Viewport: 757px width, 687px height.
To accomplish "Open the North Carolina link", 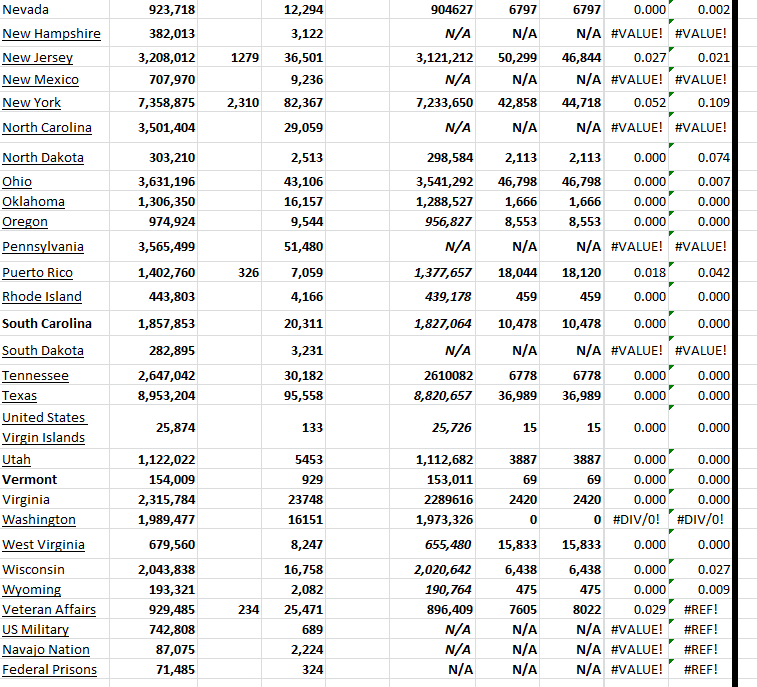I will (47, 127).
